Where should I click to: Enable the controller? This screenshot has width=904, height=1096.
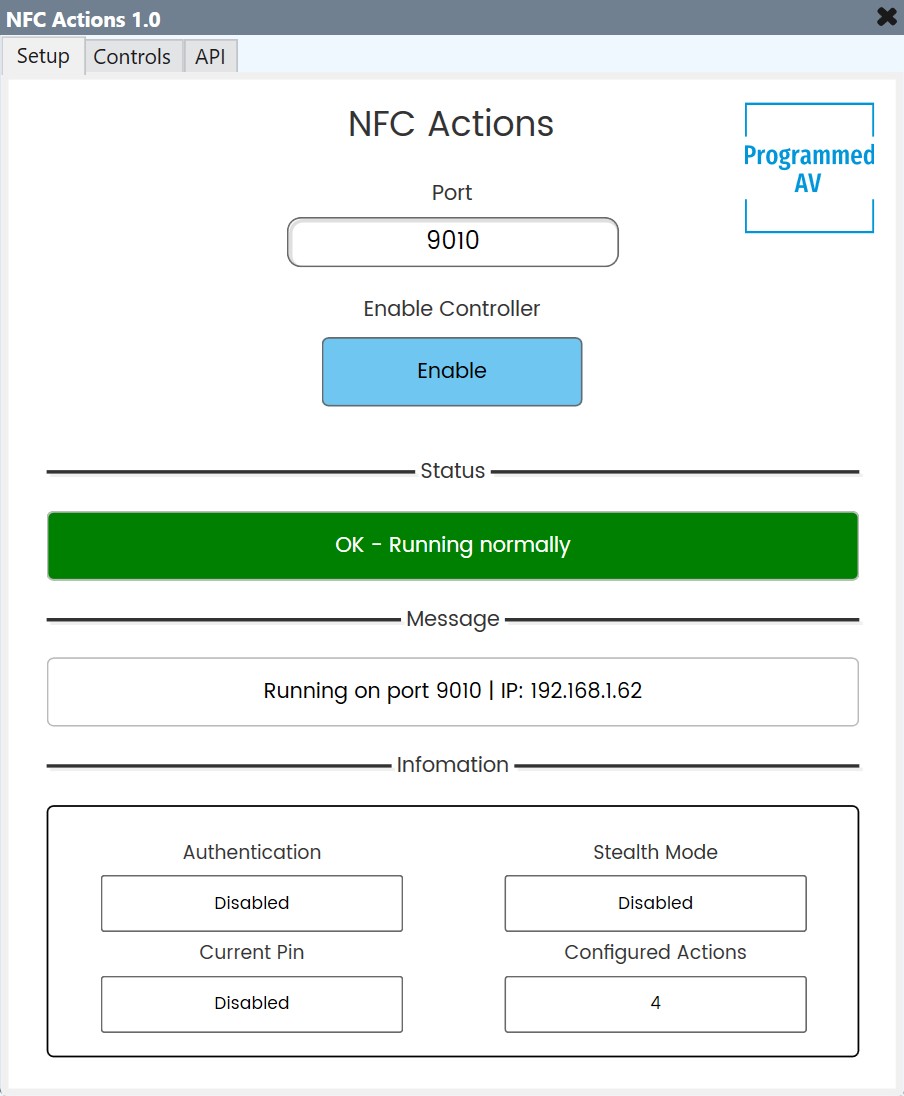451,371
